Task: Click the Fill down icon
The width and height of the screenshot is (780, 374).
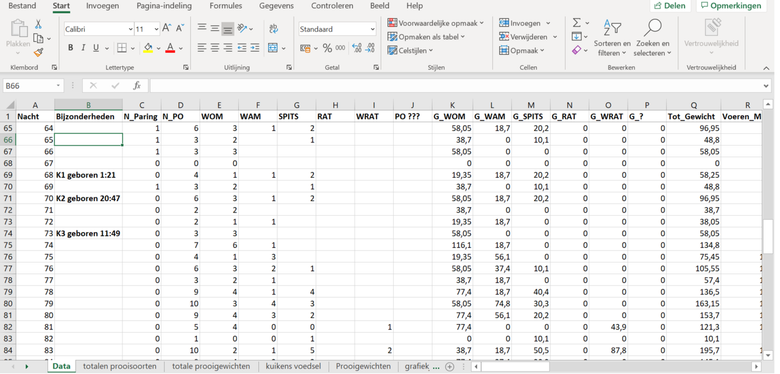Action: pyautogui.click(x=577, y=36)
